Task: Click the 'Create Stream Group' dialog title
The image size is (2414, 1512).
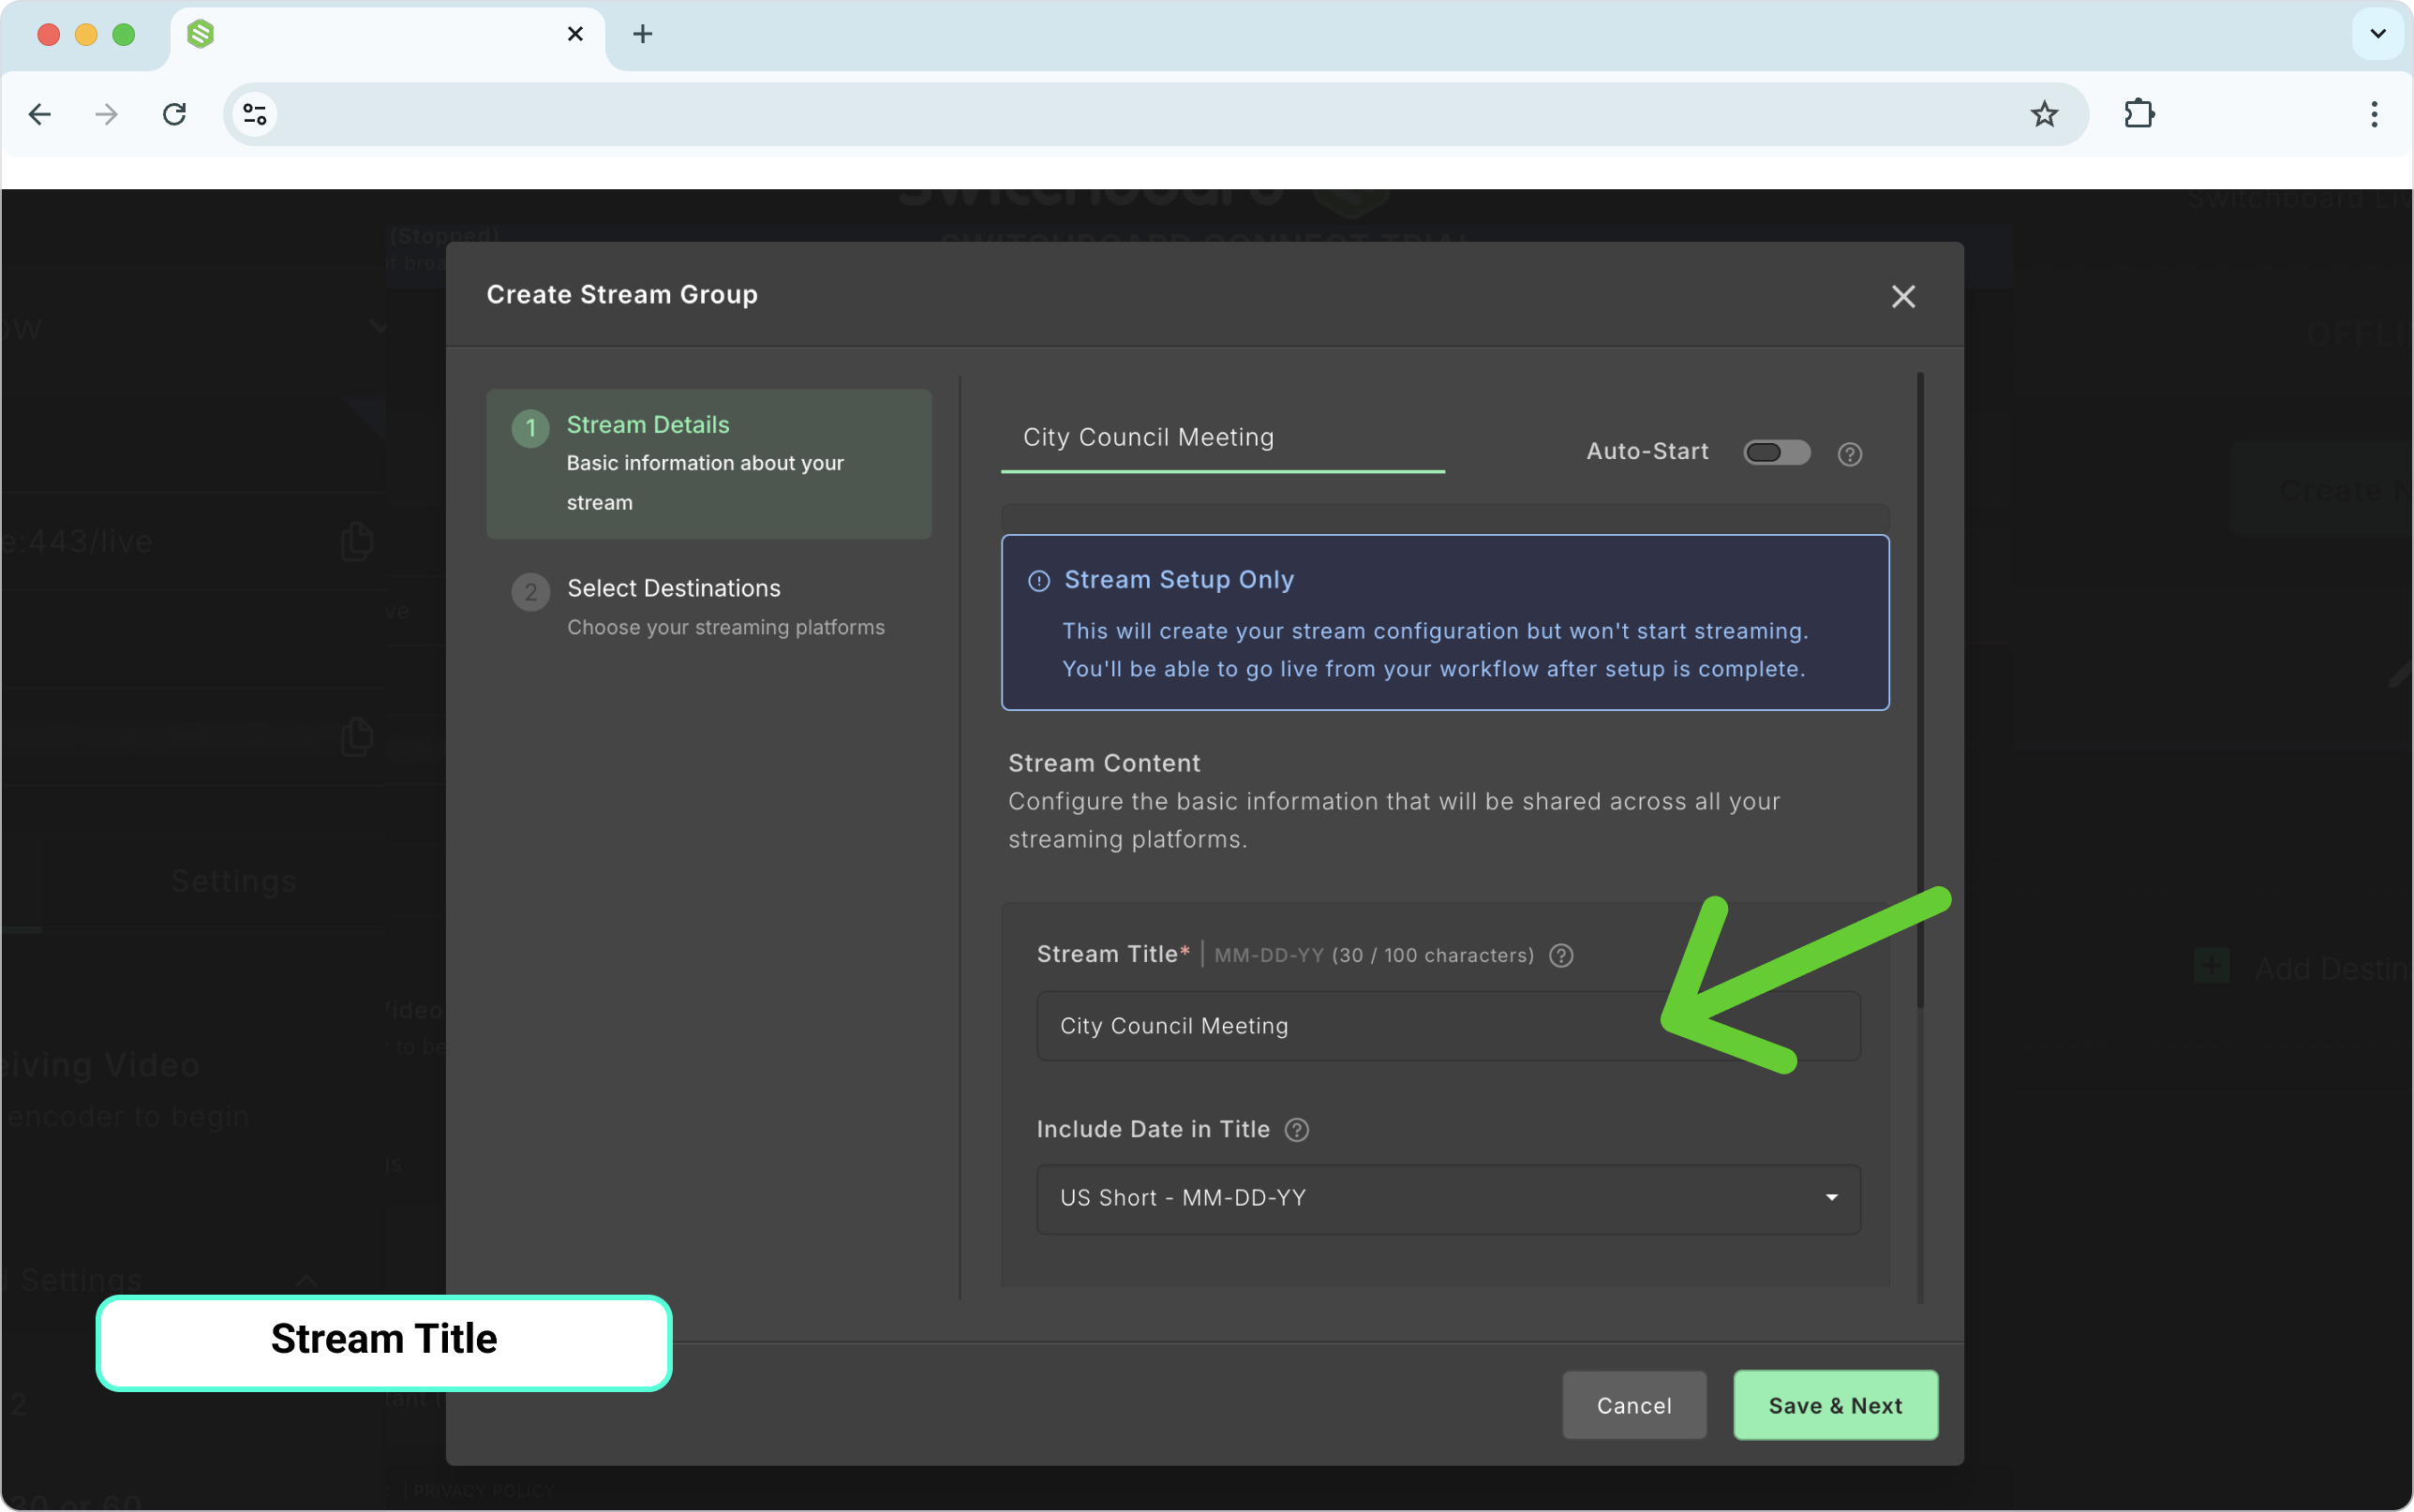Action: click(x=621, y=294)
